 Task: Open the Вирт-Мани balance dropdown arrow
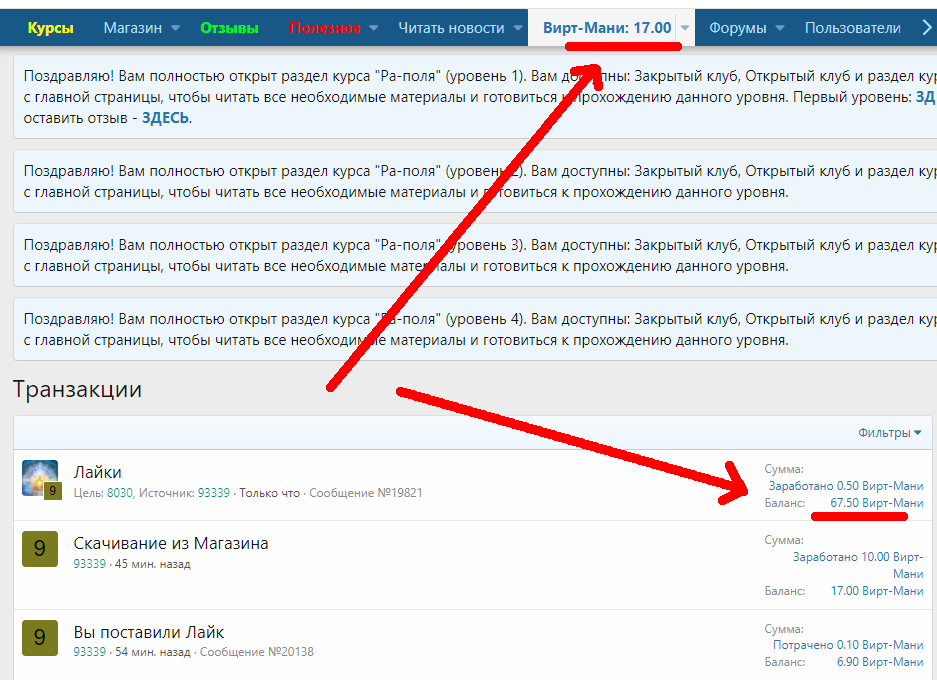[685, 28]
